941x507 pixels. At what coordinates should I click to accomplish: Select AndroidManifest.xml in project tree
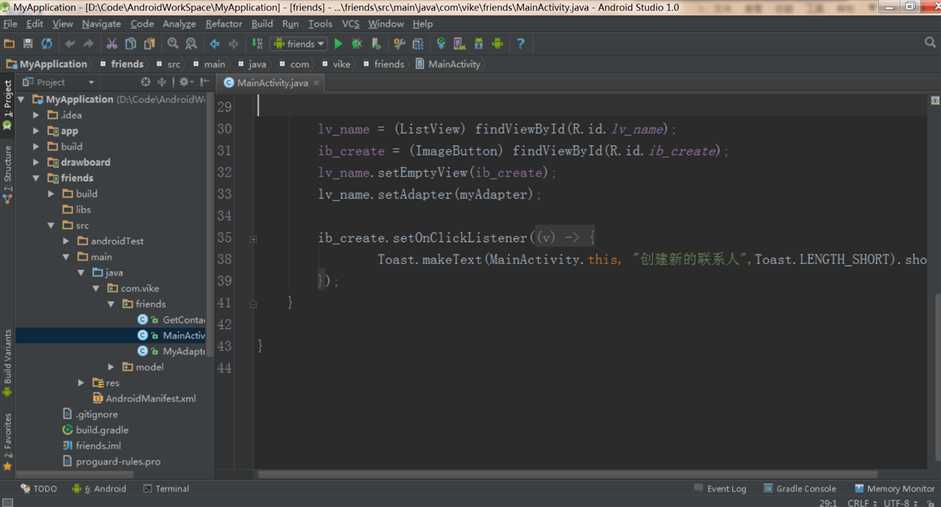[x=144, y=398]
